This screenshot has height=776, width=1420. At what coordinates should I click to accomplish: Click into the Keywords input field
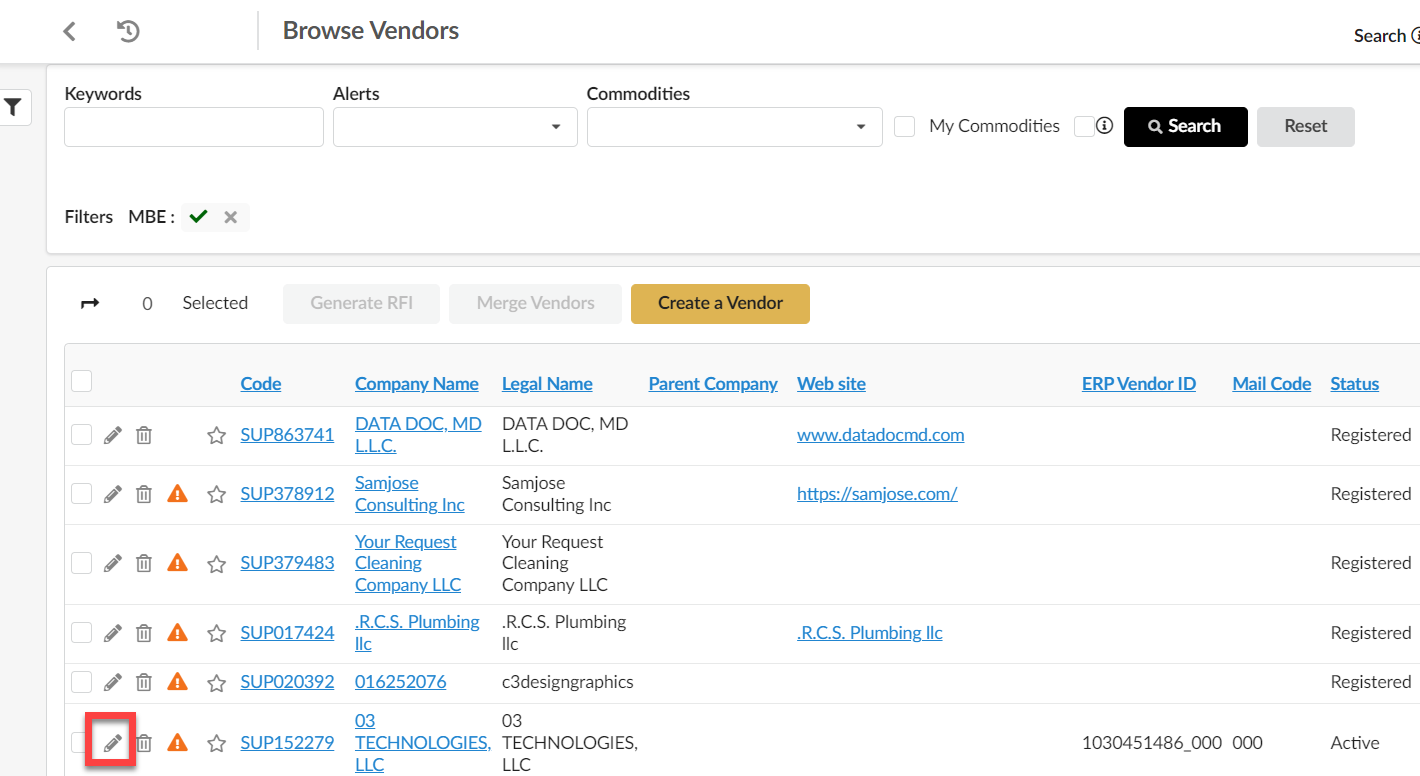pyautogui.click(x=194, y=127)
